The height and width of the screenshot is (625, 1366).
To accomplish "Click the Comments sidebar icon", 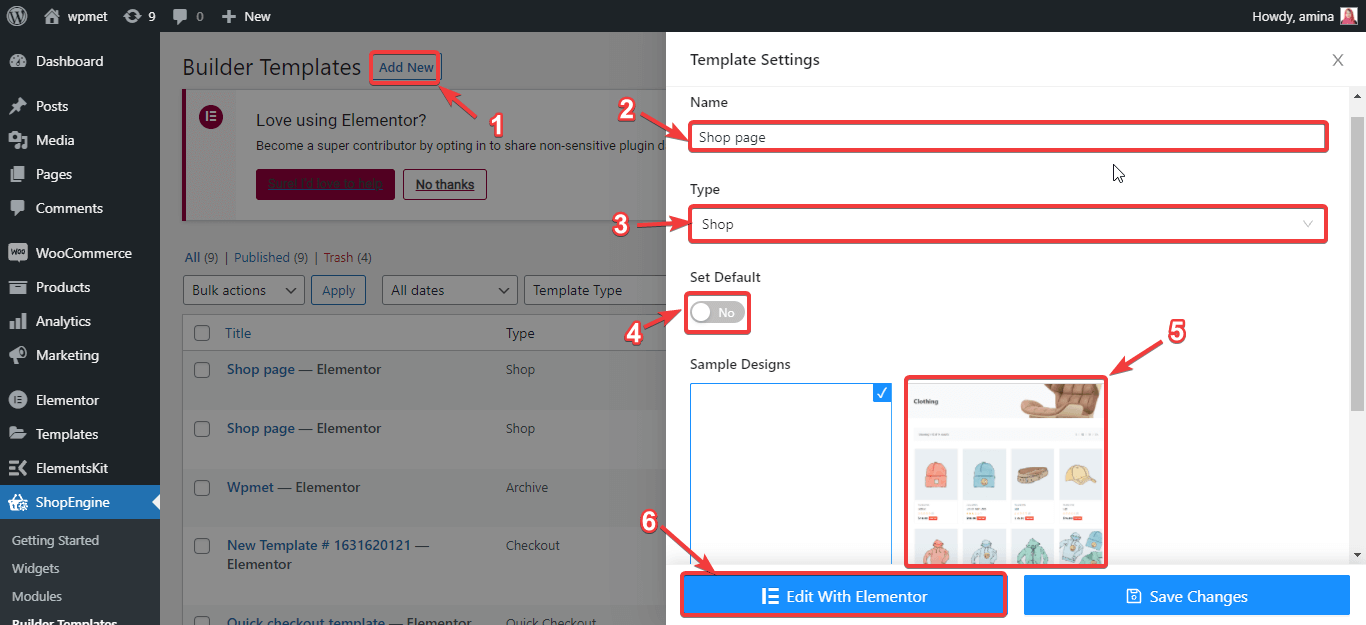I will pos(17,208).
